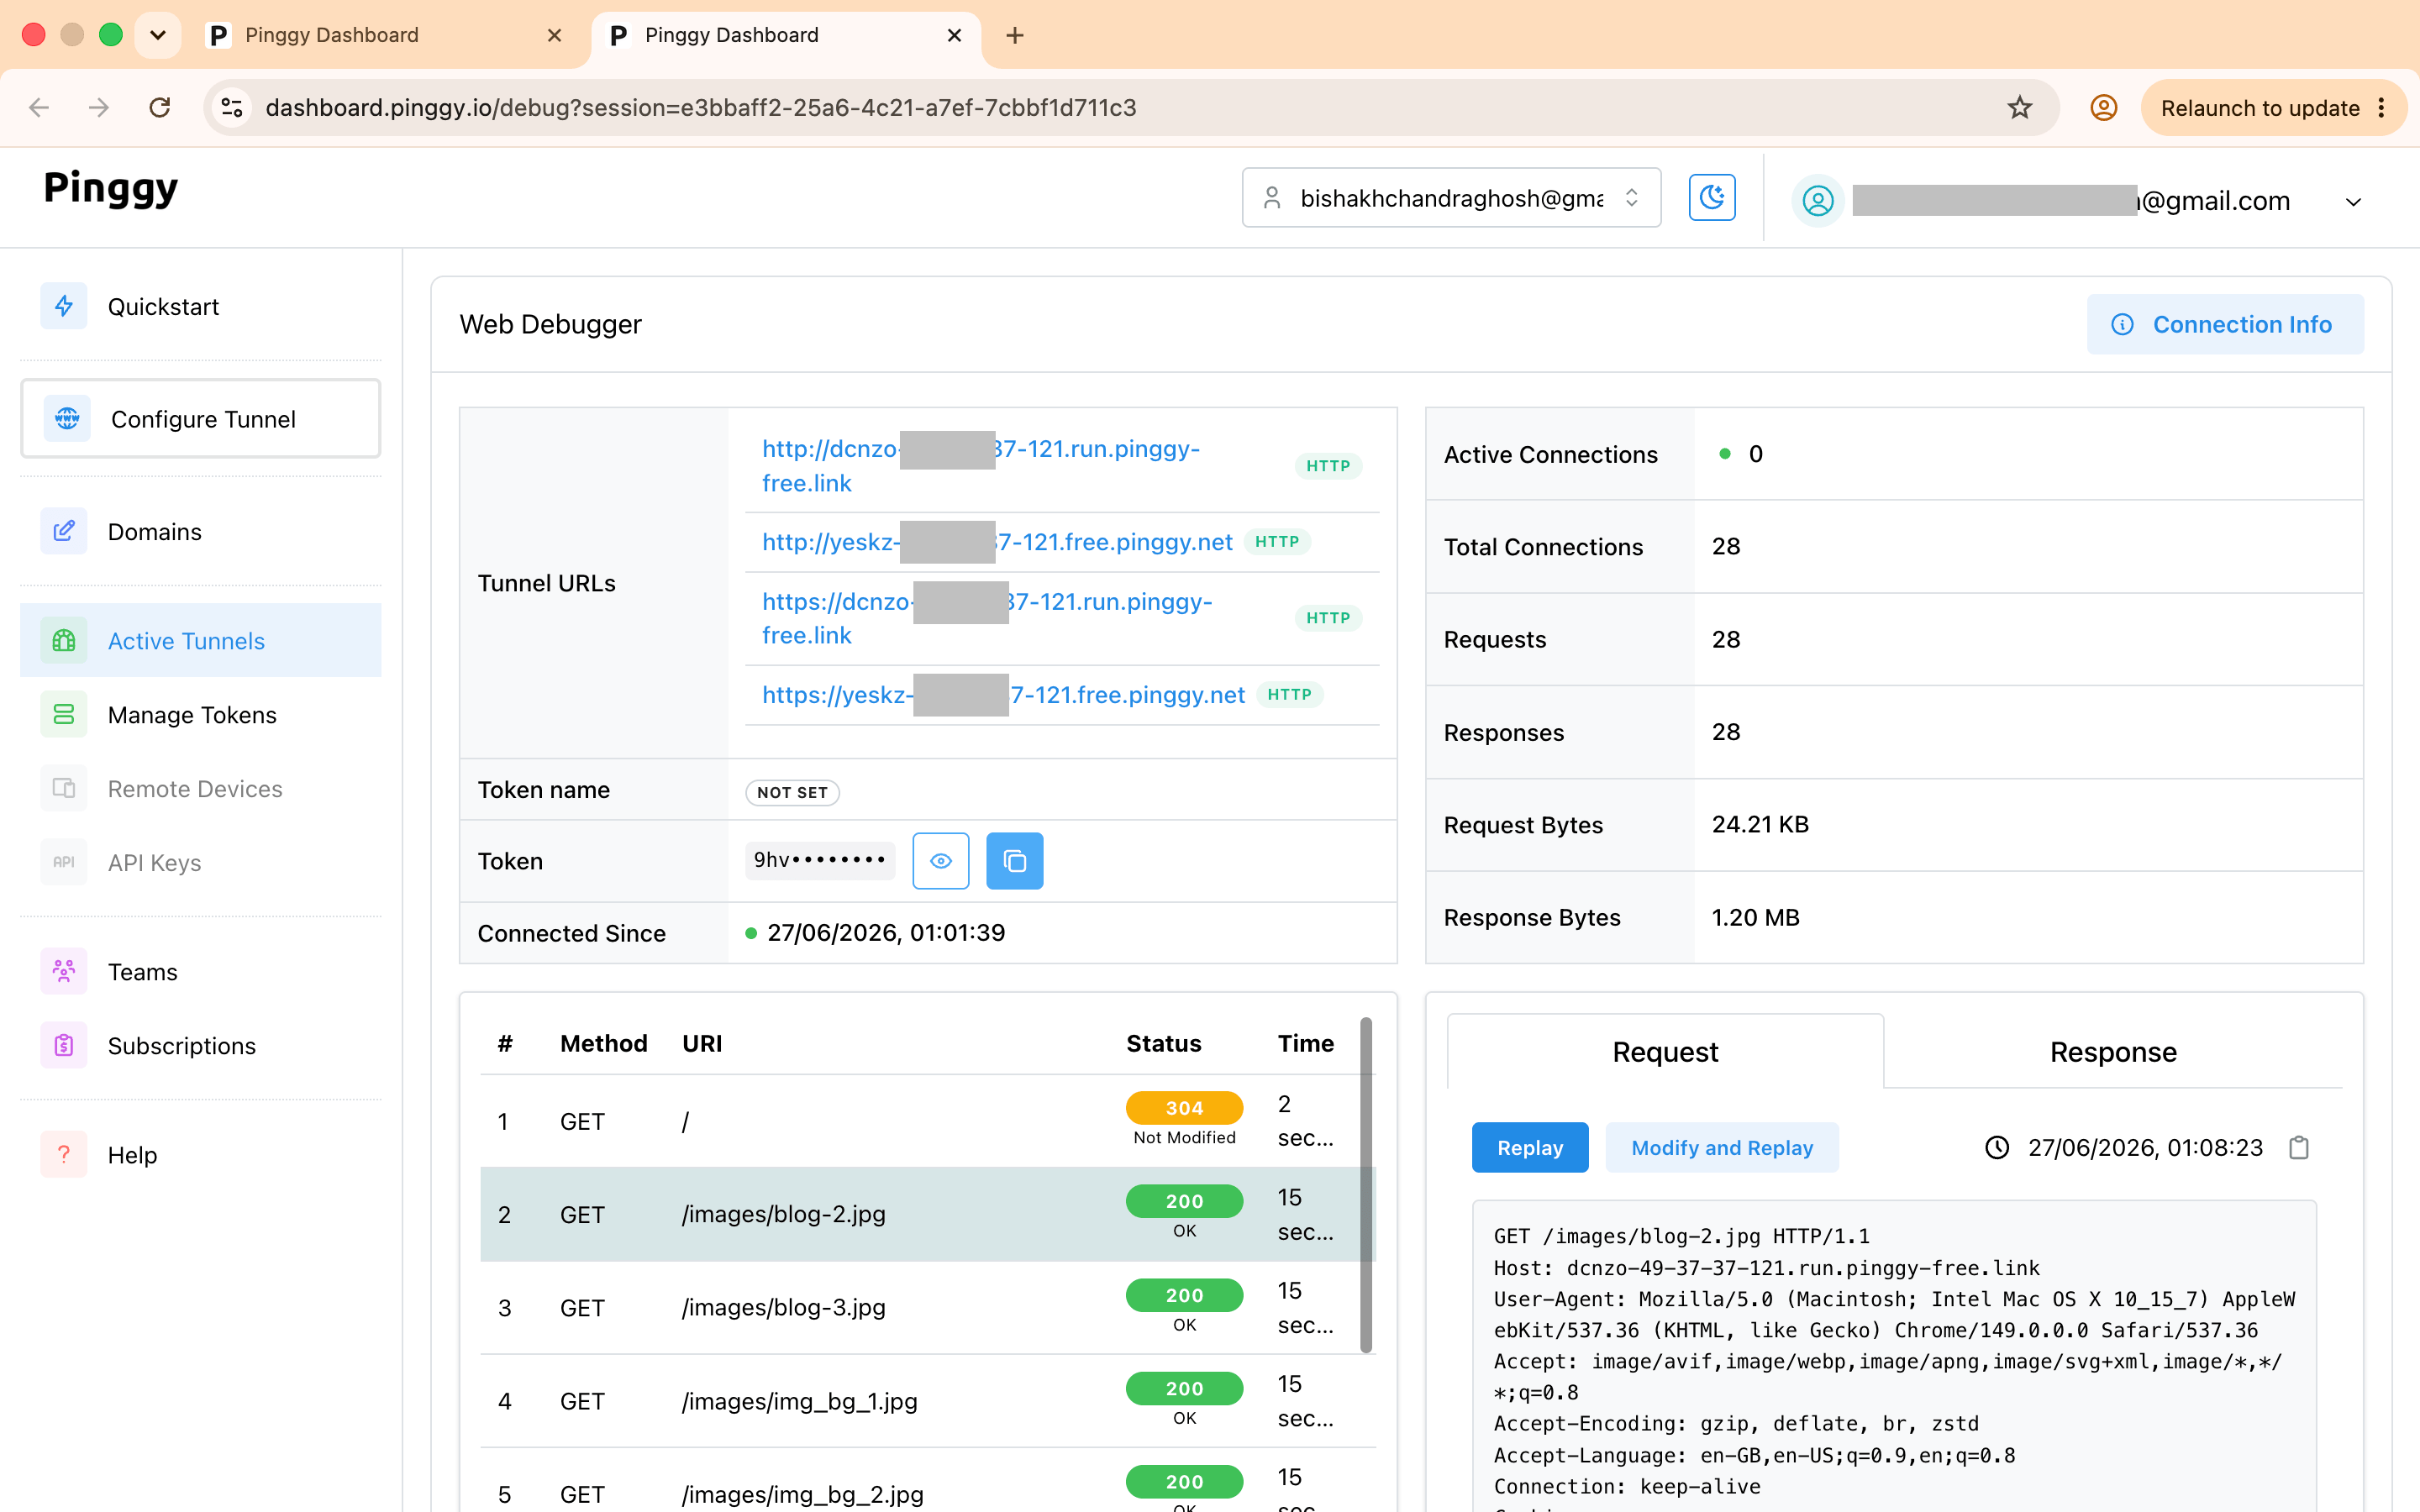The image size is (2420, 1512).
Task: Go forward in browser history
Action: tap(99, 107)
